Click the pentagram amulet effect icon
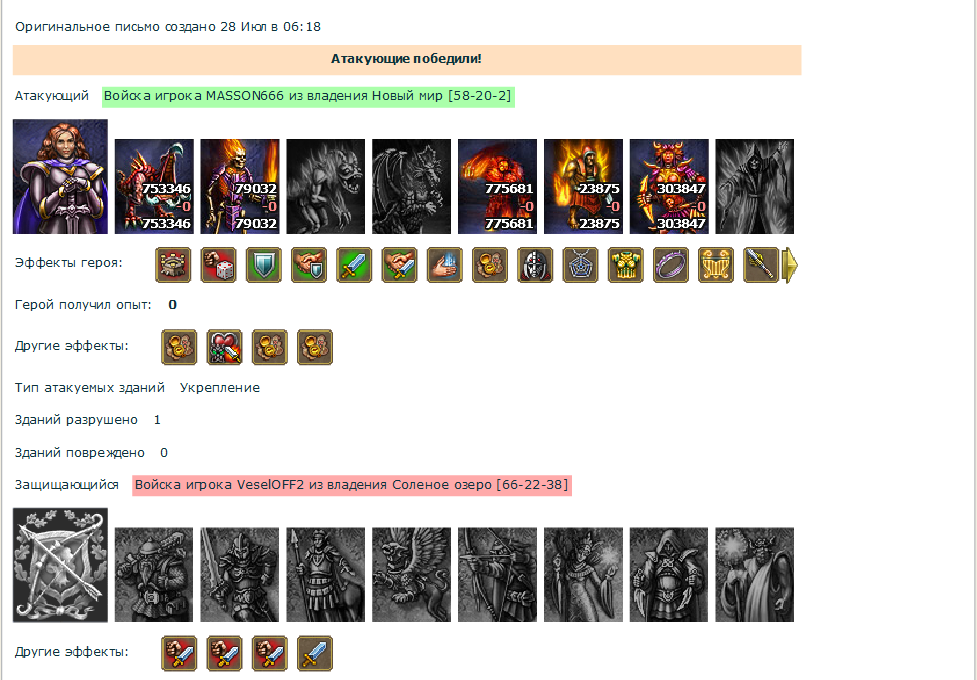 pos(580,265)
